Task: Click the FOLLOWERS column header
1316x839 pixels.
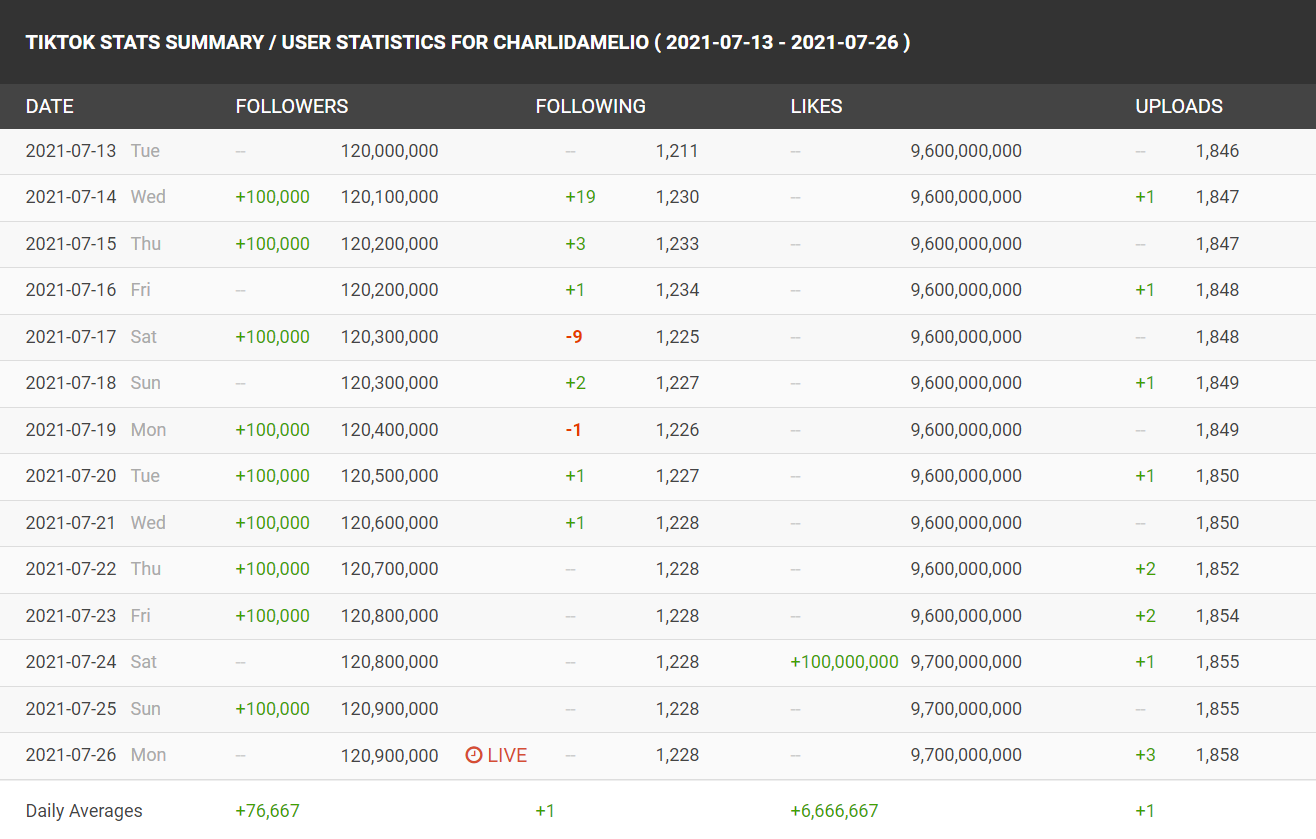Action: (x=292, y=106)
